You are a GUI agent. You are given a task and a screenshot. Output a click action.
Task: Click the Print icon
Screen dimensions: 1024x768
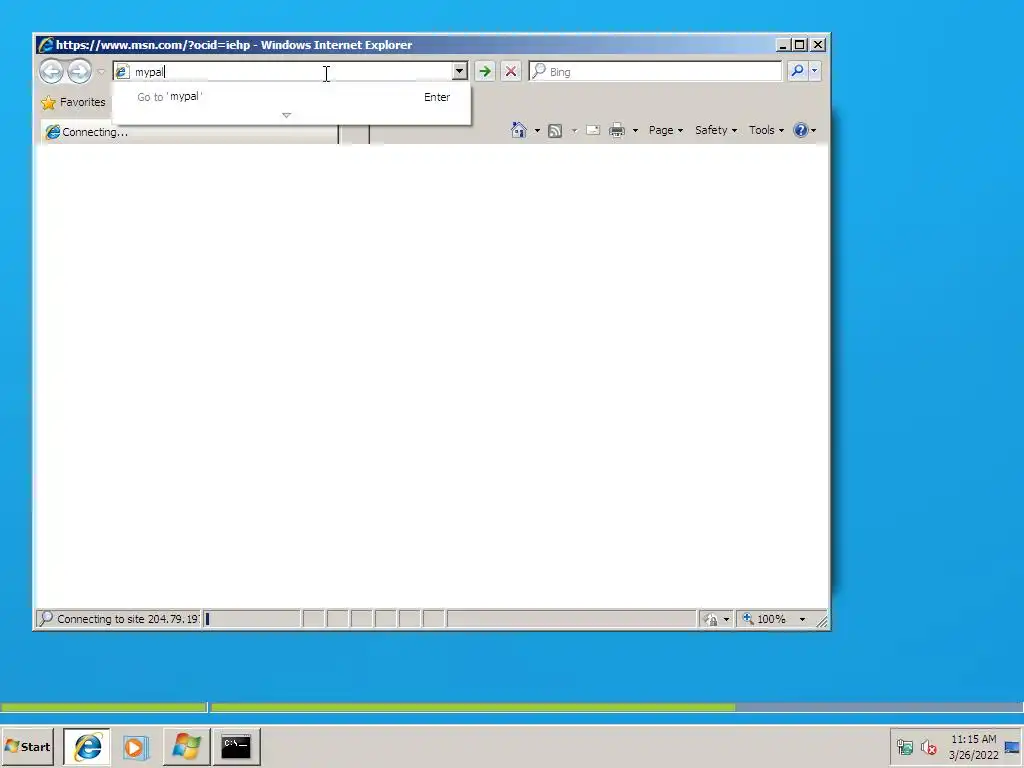(x=616, y=131)
